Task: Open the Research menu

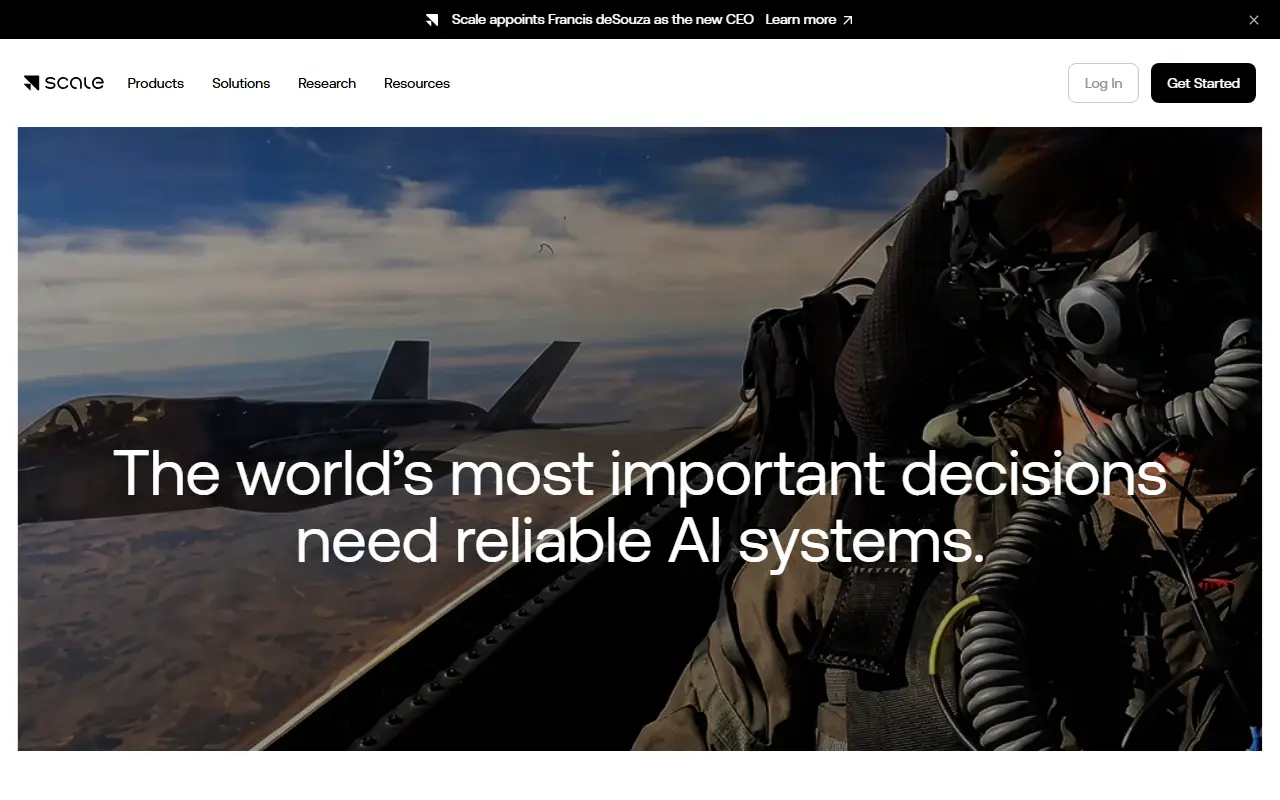Action: coord(327,83)
